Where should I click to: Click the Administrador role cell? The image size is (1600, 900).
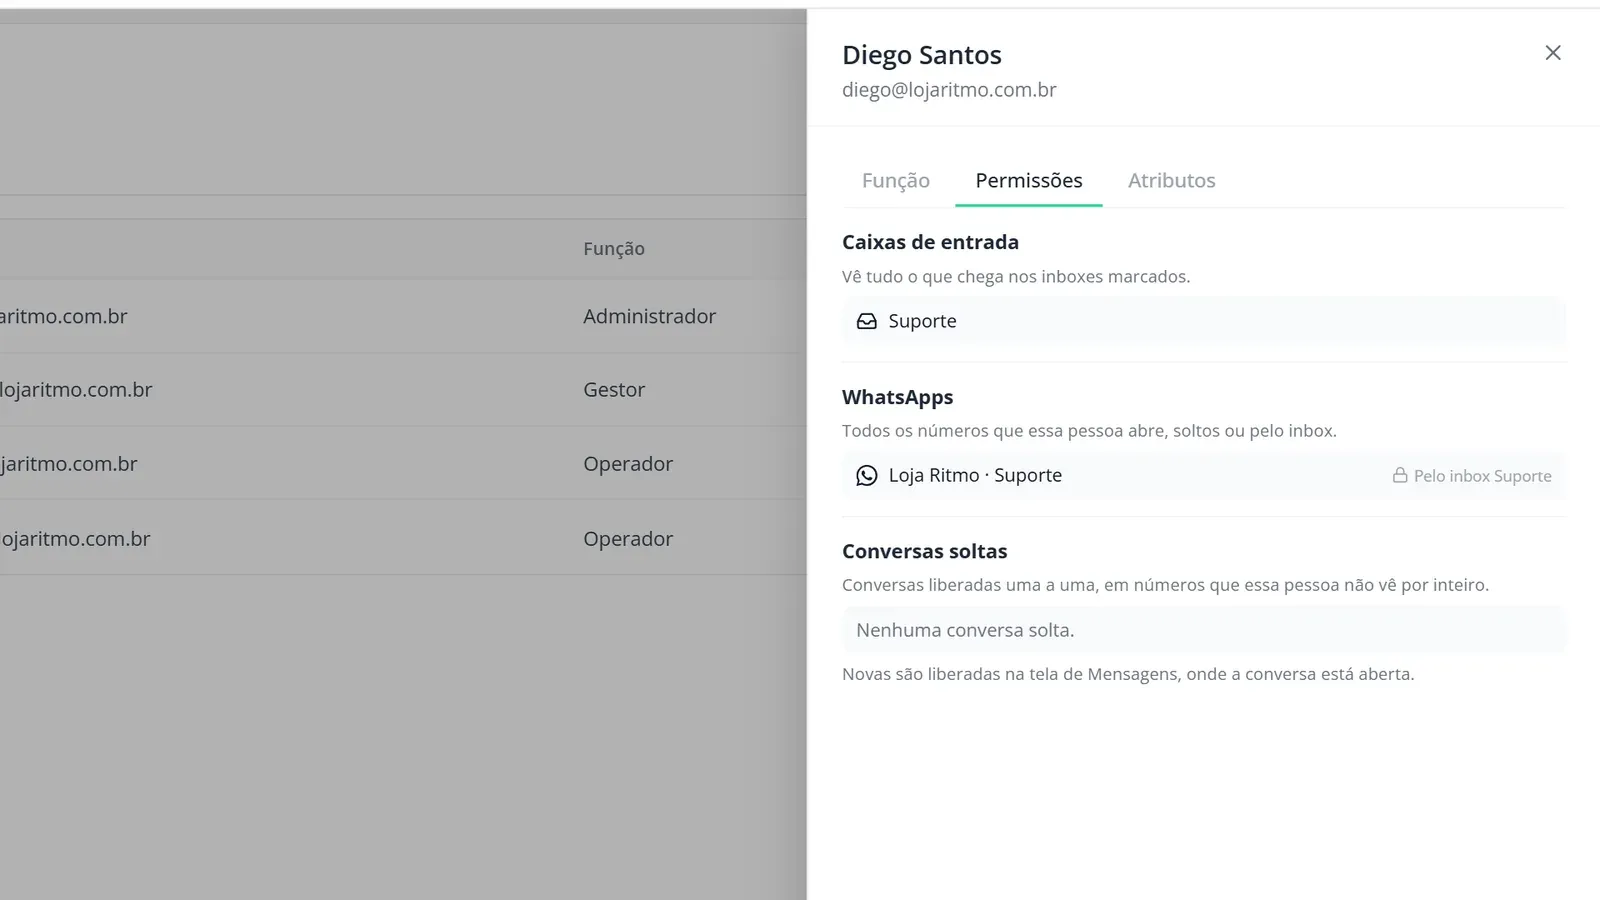click(650, 316)
